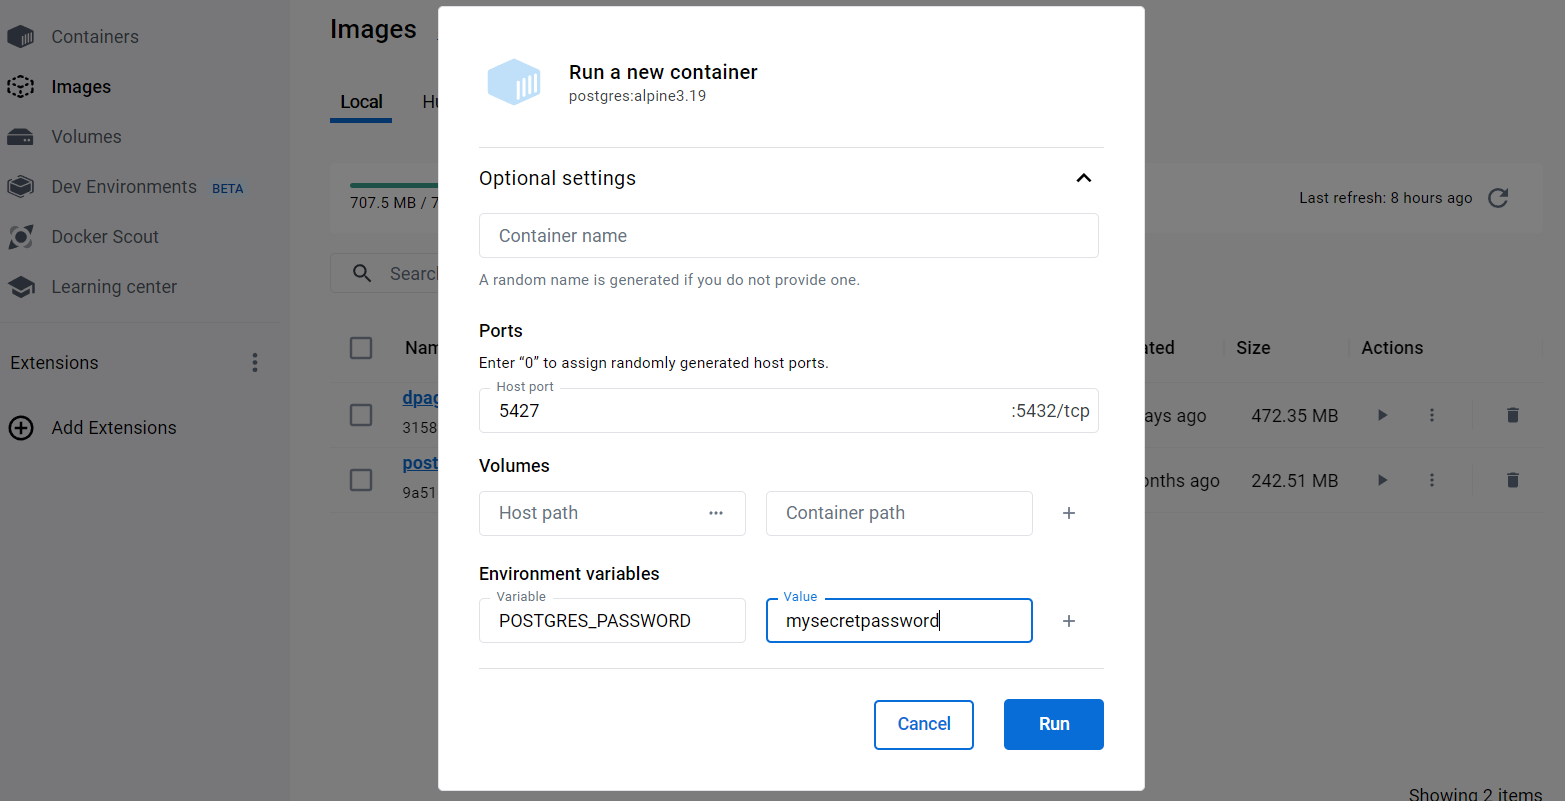Delete the 242.51 MB image with the trash icon

[x=1513, y=480]
